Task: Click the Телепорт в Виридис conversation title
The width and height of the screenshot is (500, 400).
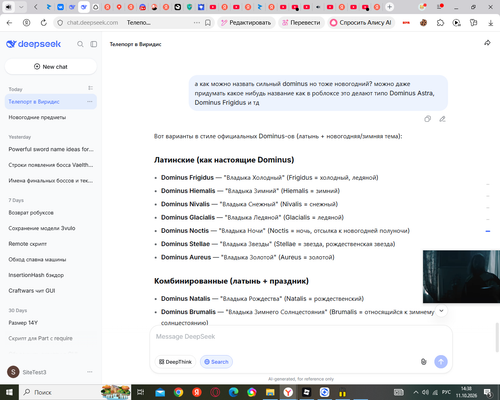Action: pos(135,44)
